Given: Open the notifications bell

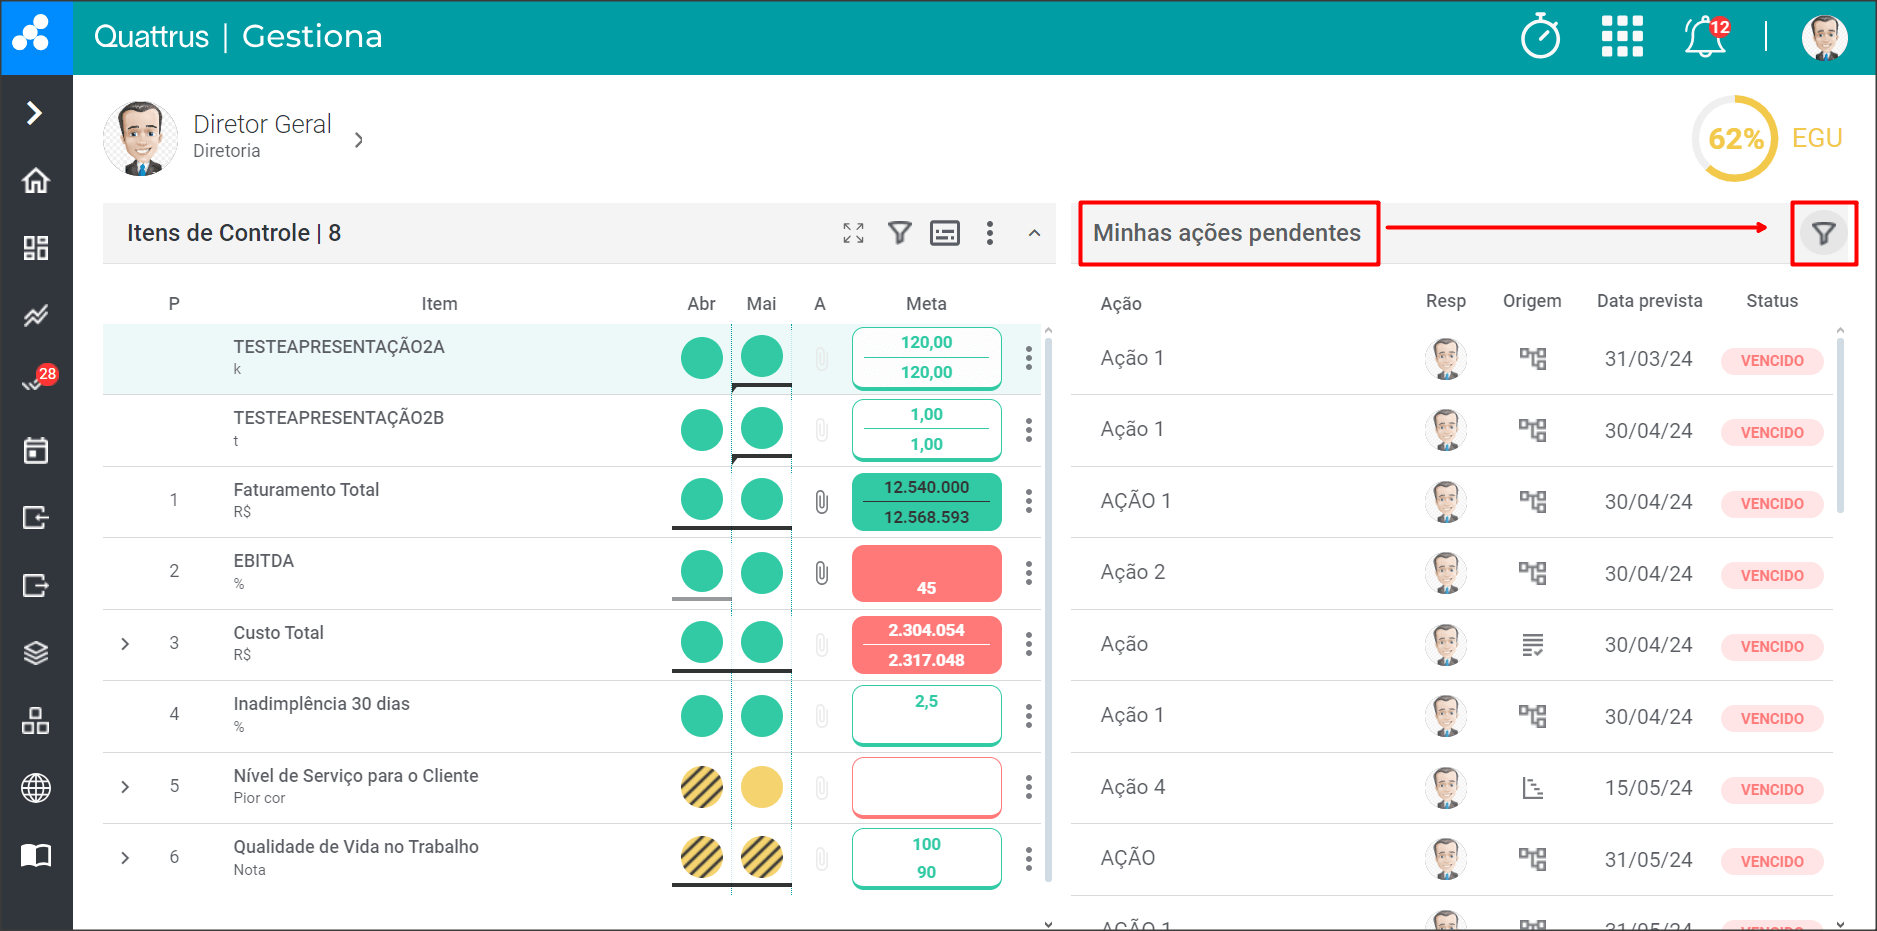Looking at the screenshot, I should pyautogui.click(x=1705, y=37).
